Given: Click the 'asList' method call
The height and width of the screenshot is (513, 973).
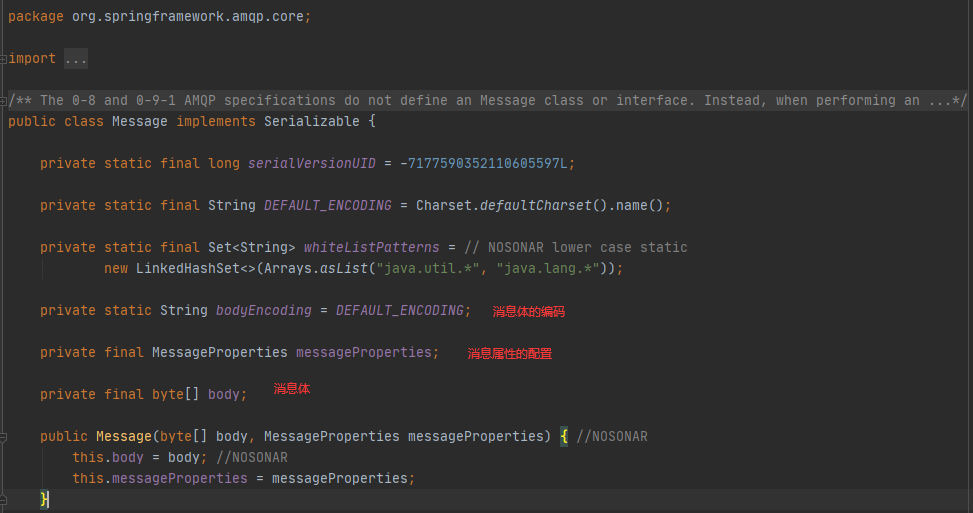Looking at the screenshot, I should click(344, 269).
